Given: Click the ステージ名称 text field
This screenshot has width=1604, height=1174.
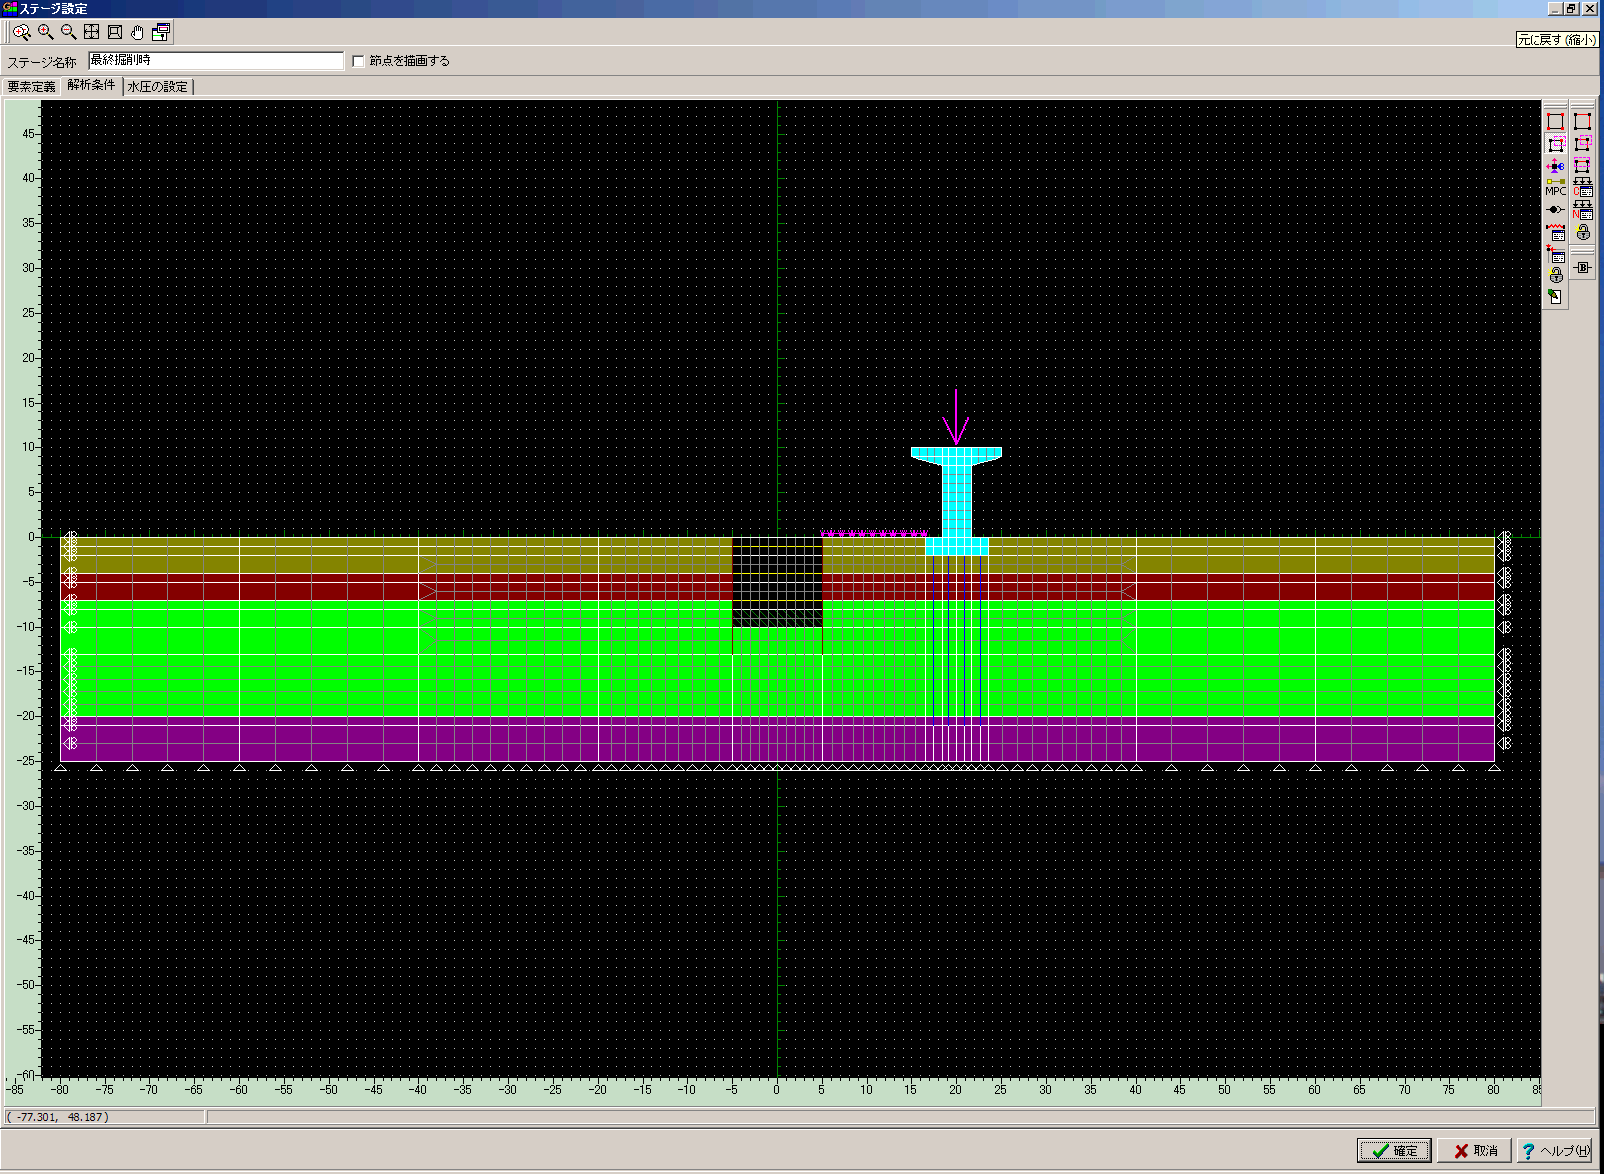Looking at the screenshot, I should [216, 61].
